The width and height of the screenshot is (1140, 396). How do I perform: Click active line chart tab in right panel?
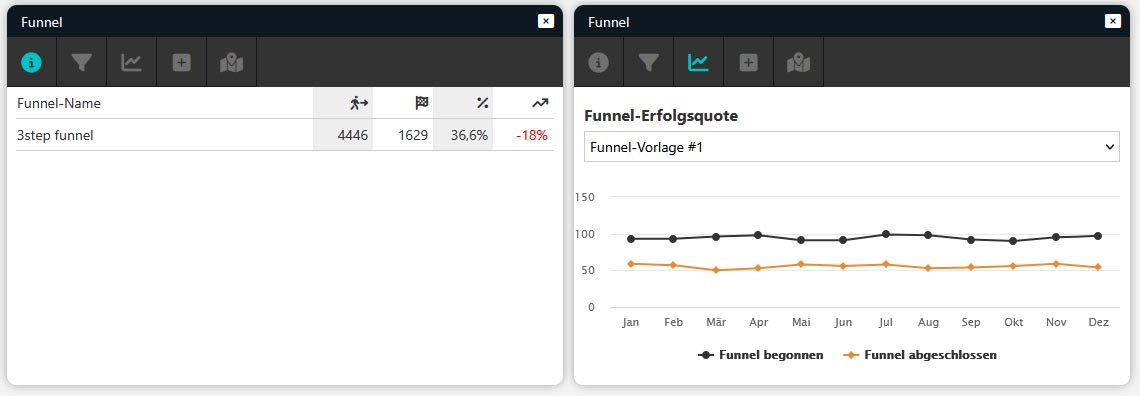699,62
